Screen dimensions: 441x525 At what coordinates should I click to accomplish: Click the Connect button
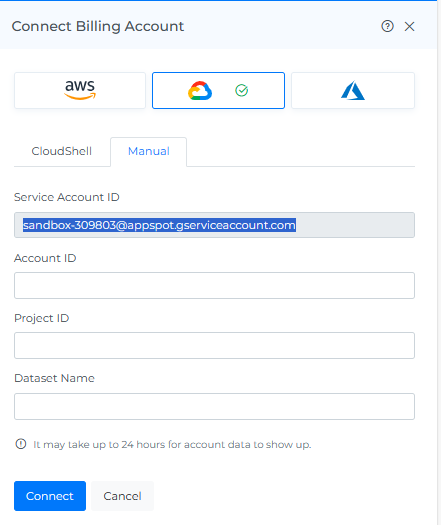50,496
